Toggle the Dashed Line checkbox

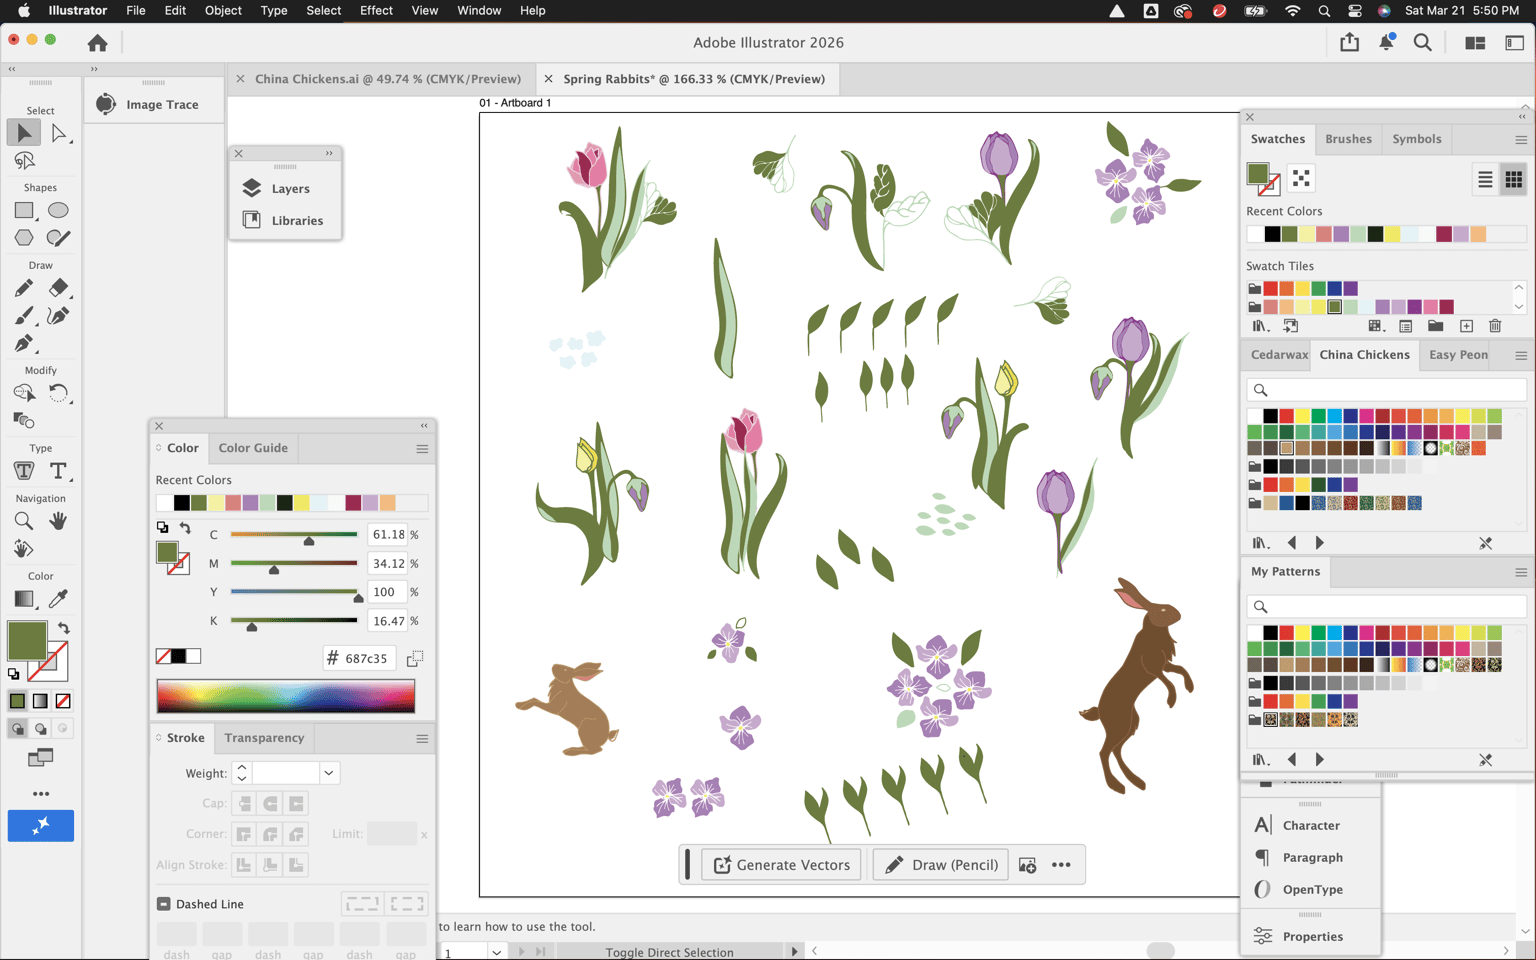pos(163,904)
